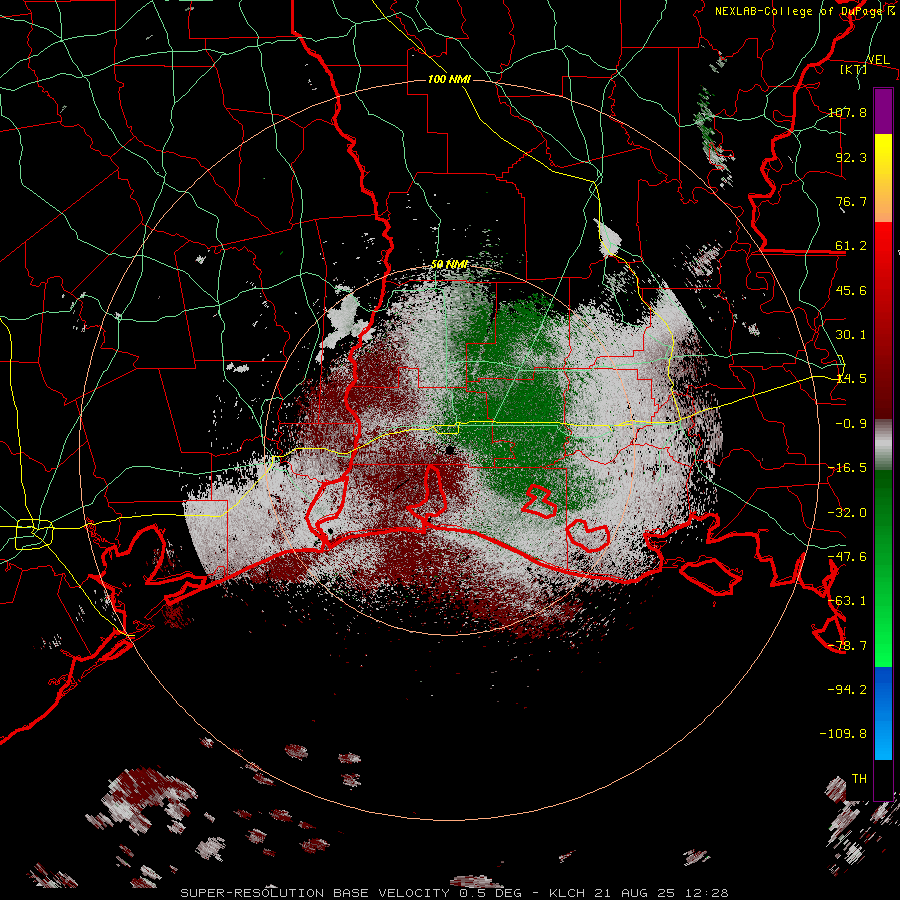This screenshot has height=900, width=900.
Task: Select the 61.2 velocity scale value
Action: click(851, 246)
